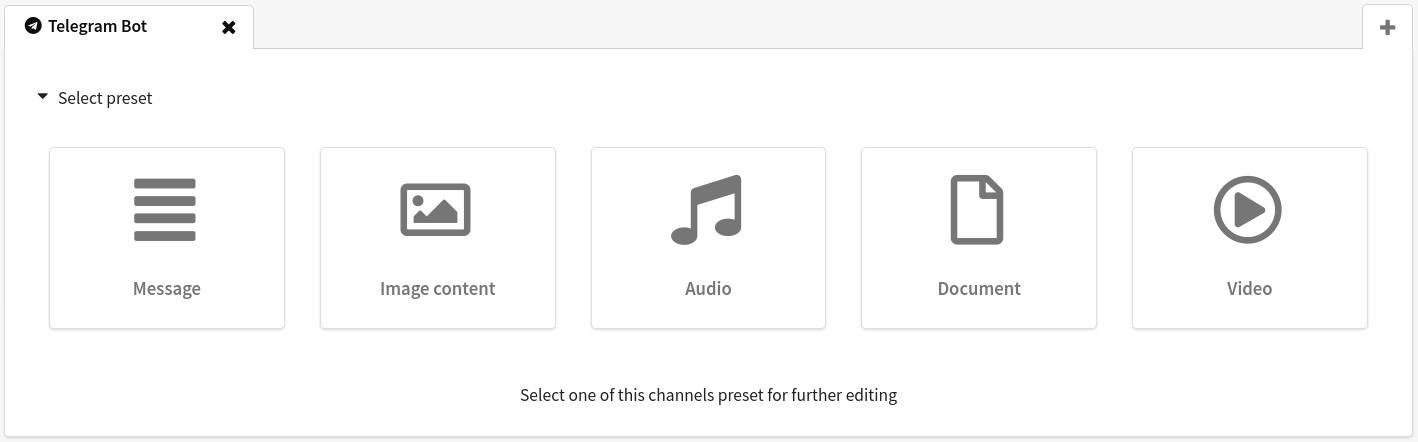Close the Telegram Bot tab

coord(229,27)
